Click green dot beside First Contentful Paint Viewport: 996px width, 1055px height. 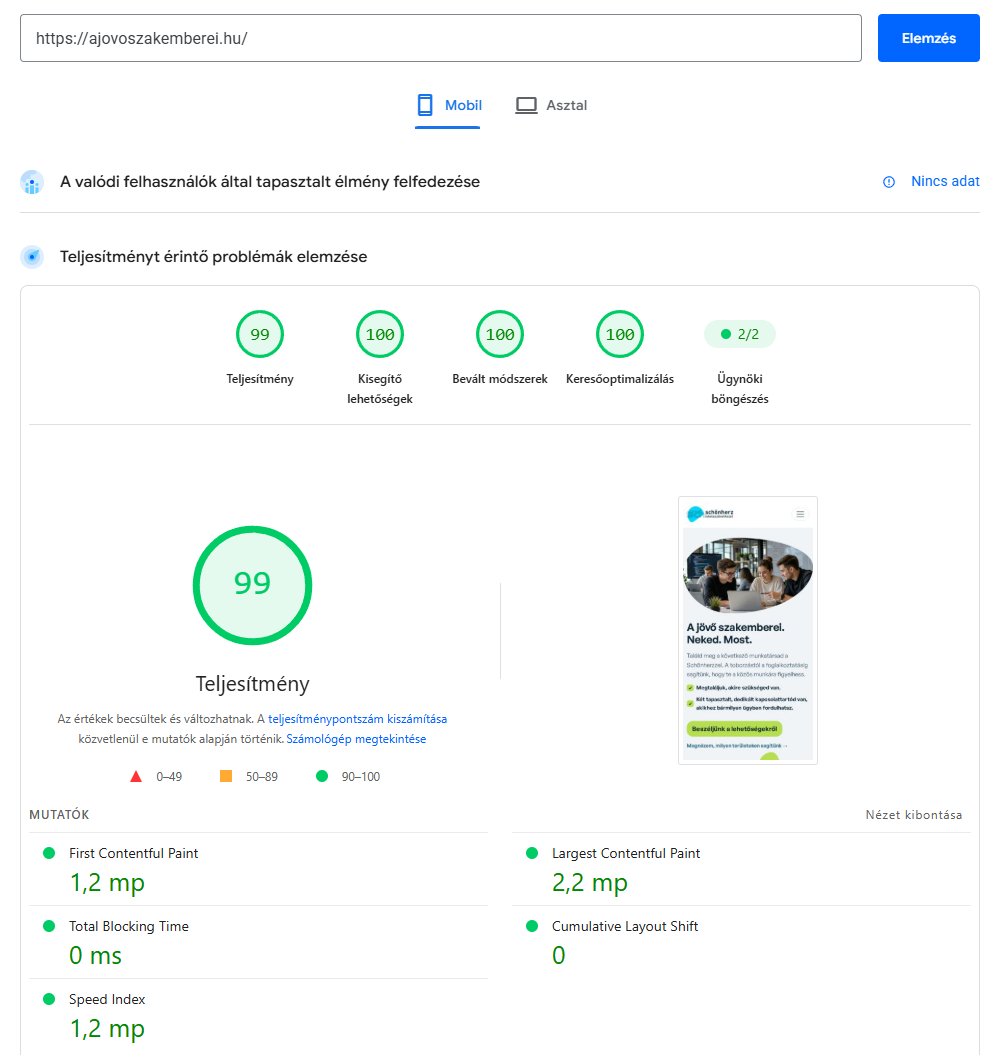pos(48,853)
